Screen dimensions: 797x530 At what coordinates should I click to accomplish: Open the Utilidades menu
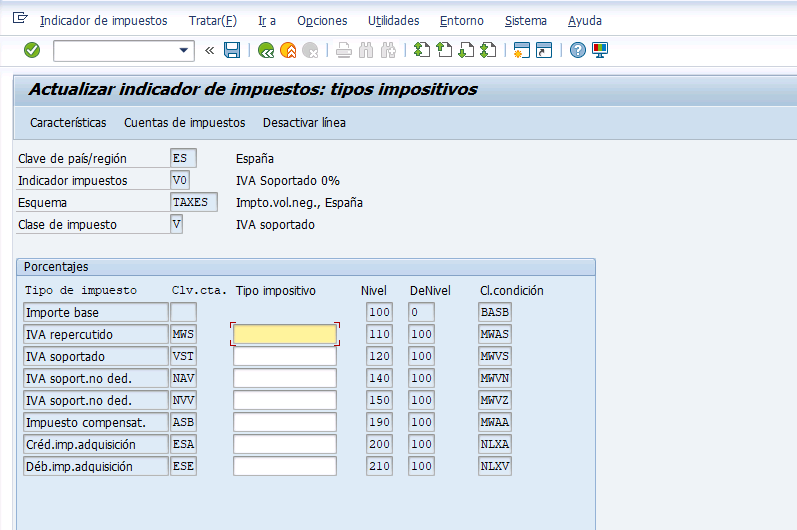coord(393,21)
